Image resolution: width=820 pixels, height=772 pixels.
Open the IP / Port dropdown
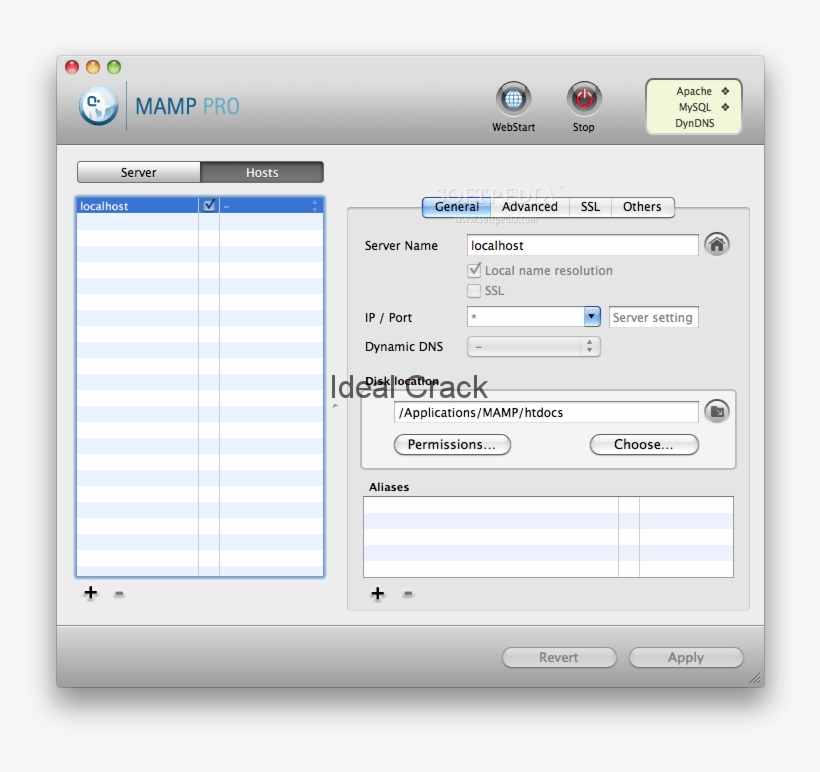pyautogui.click(x=590, y=317)
